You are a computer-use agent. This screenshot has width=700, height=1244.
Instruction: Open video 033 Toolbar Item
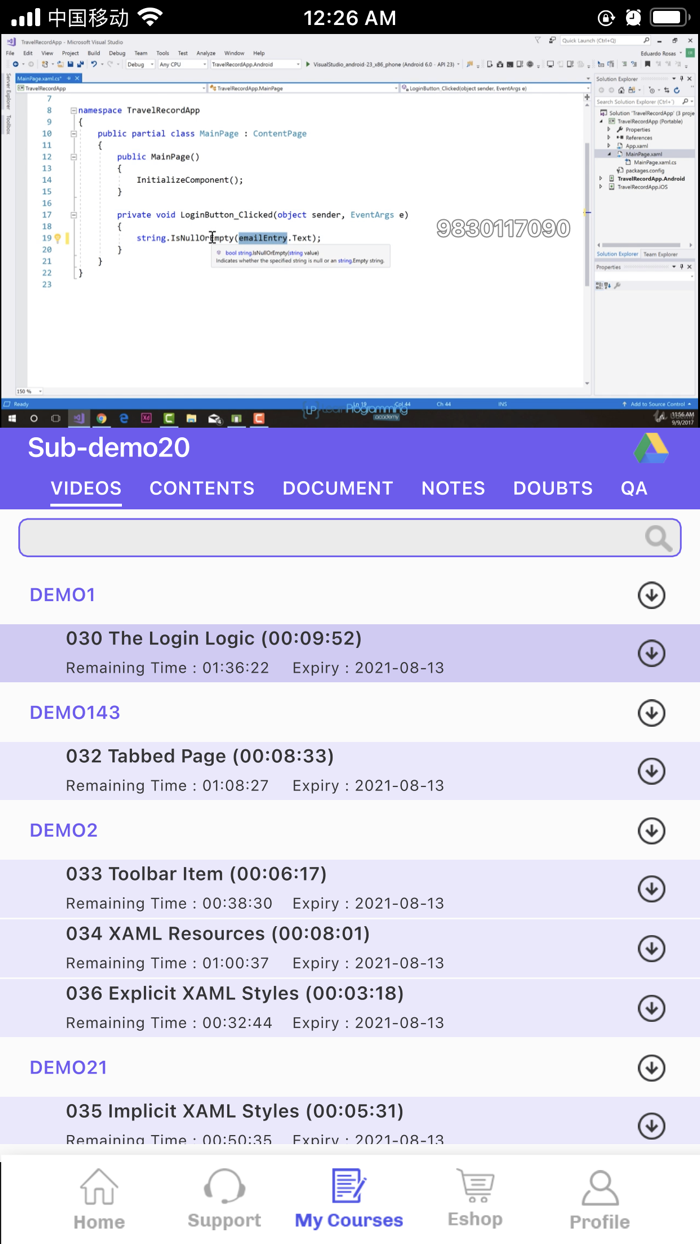350,889
